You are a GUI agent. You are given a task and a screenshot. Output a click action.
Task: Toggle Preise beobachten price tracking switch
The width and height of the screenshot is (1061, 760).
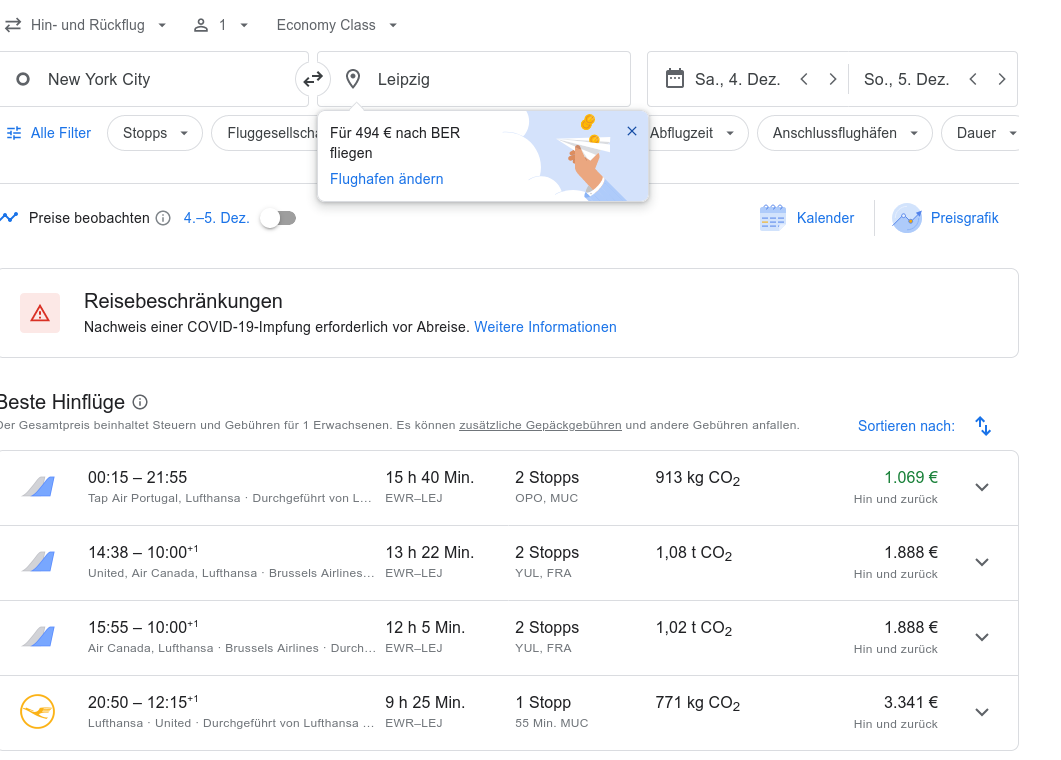(279, 218)
